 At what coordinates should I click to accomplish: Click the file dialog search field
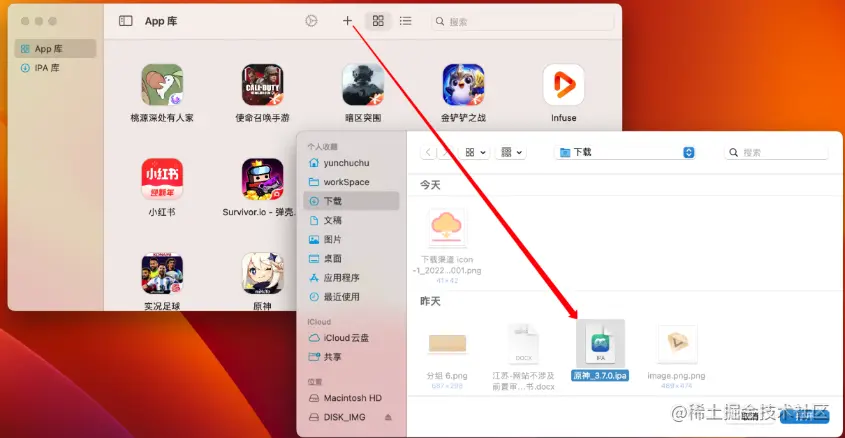(776, 152)
